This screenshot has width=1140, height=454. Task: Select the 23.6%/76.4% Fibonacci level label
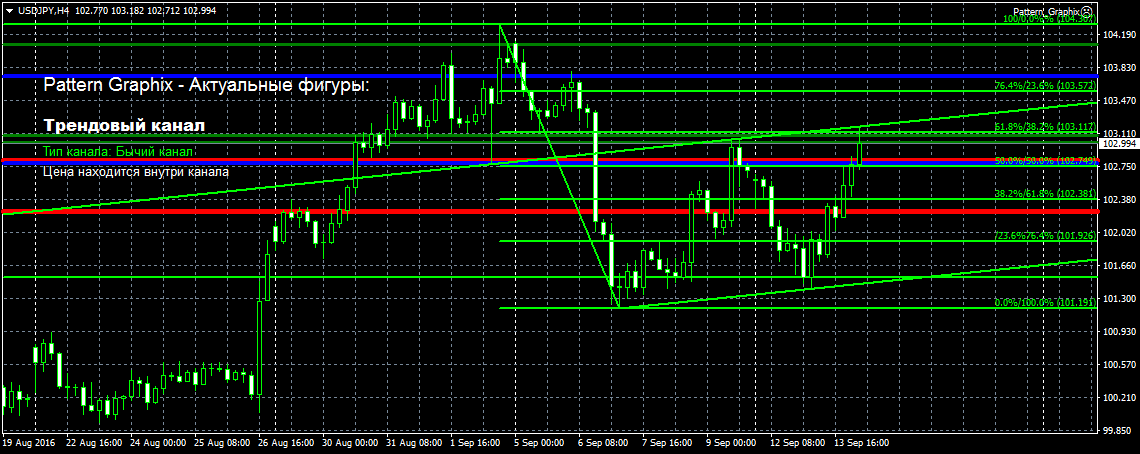pyautogui.click(x=1043, y=236)
